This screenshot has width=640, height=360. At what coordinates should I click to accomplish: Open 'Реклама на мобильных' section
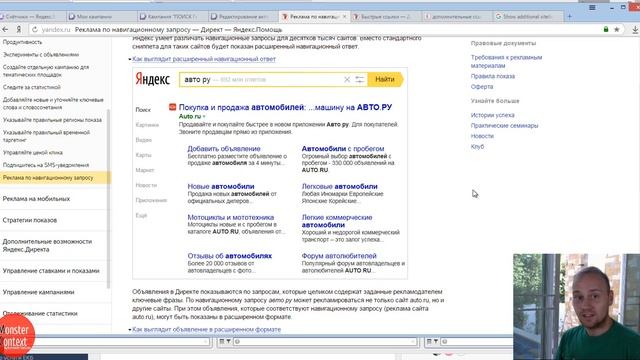point(36,199)
